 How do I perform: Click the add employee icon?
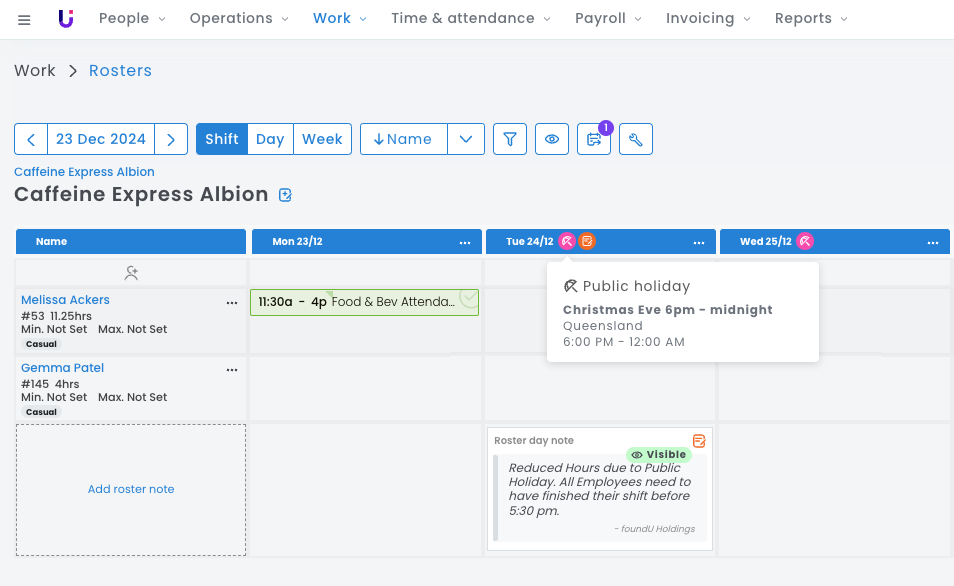[x=131, y=272]
